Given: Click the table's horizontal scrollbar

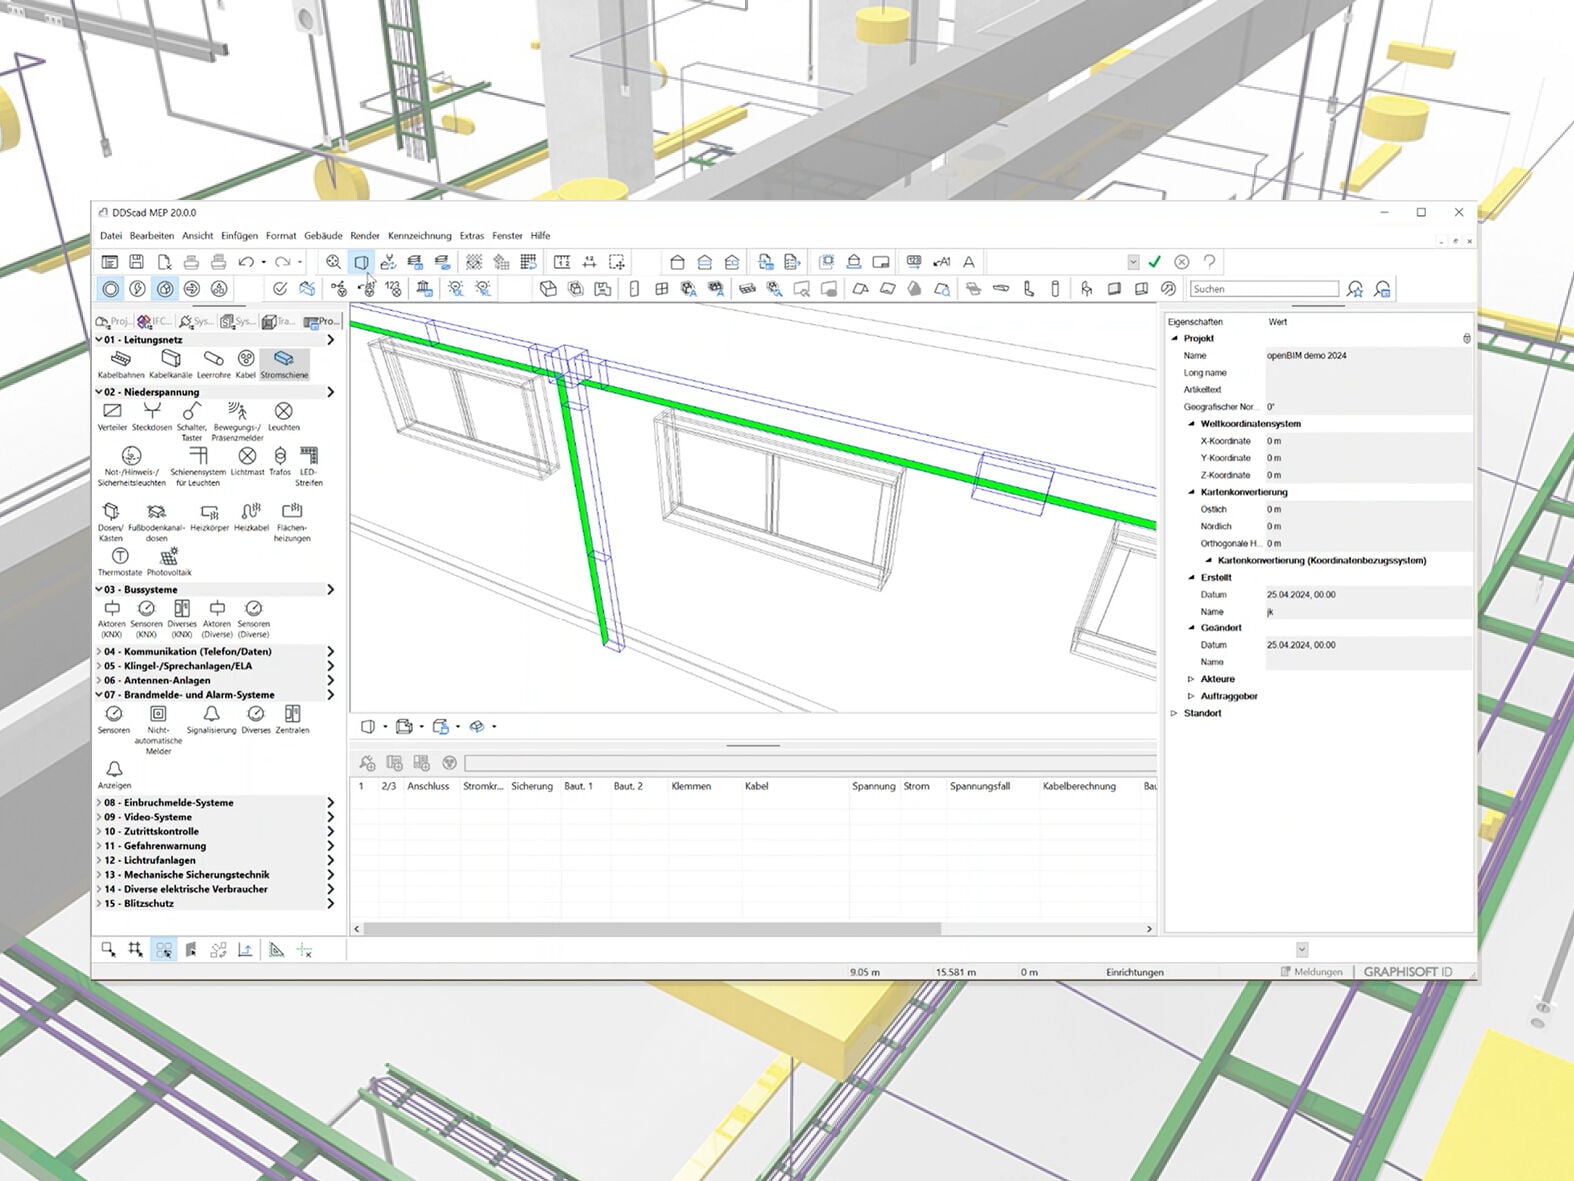Looking at the screenshot, I should coord(652,929).
